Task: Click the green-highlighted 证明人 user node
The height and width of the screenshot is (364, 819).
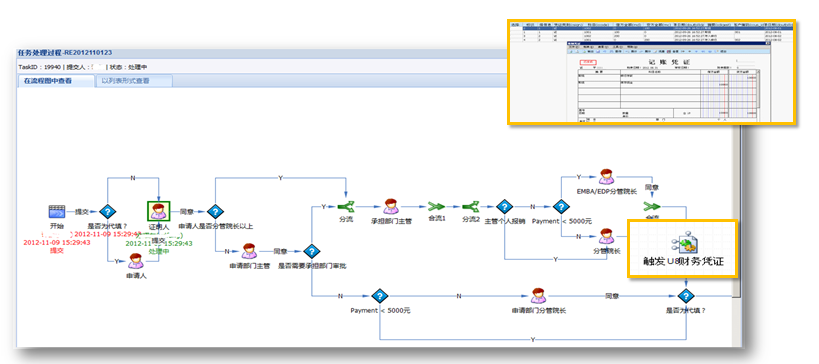Action: (158, 212)
